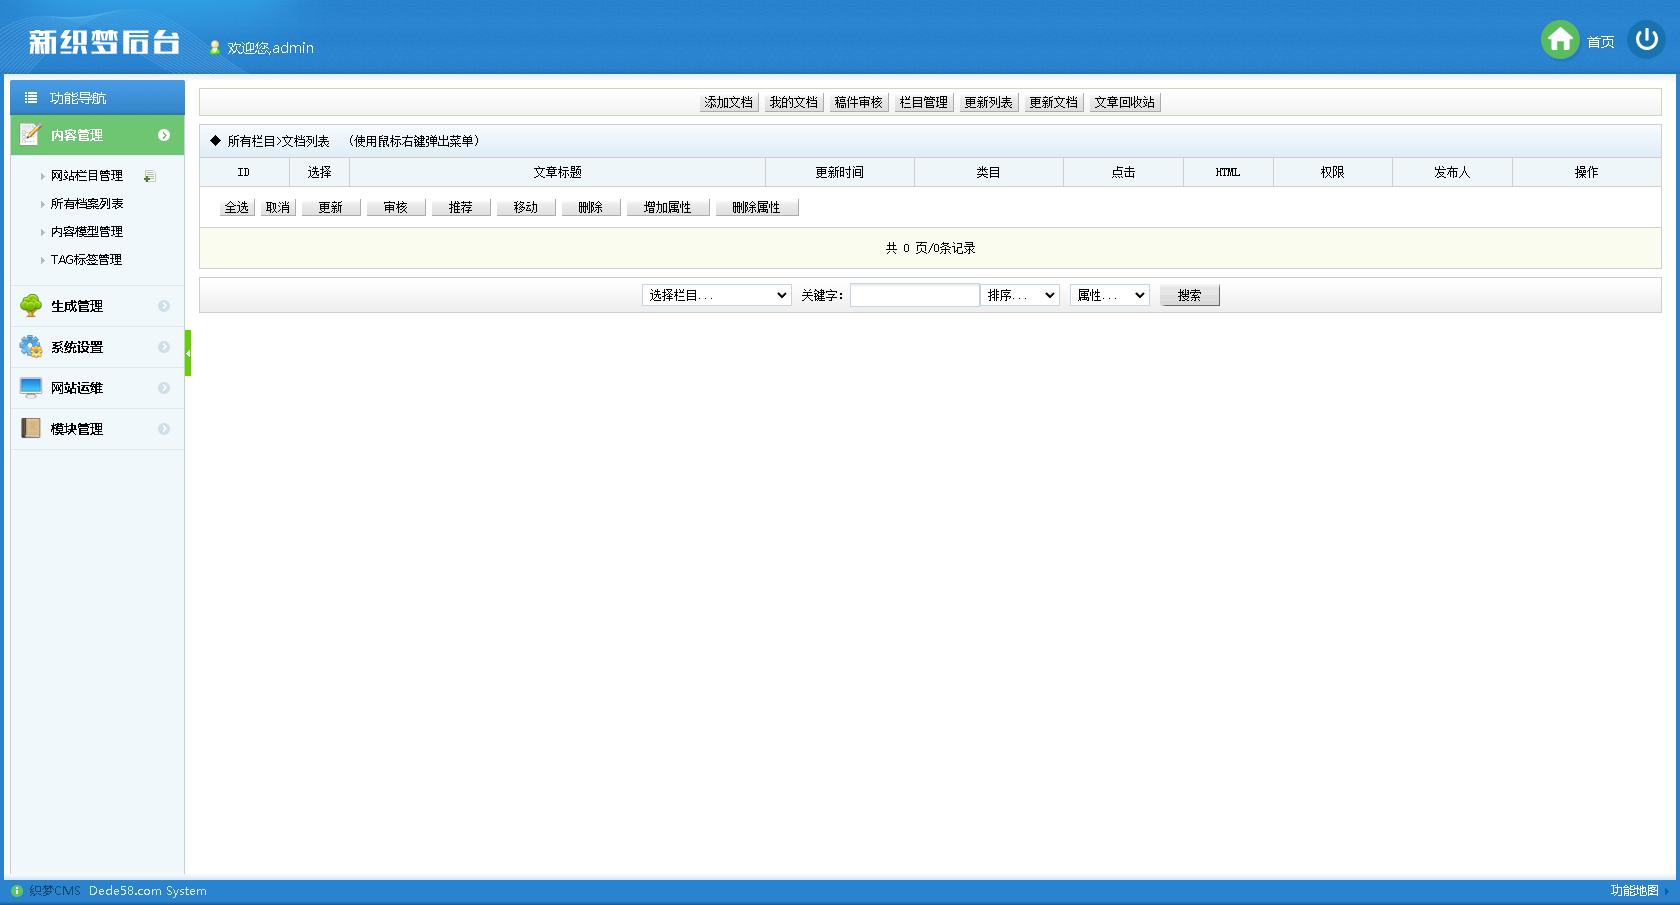Viewport: 1680px width, 905px height.
Task: Open the 首页 home icon
Action: click(1560, 40)
